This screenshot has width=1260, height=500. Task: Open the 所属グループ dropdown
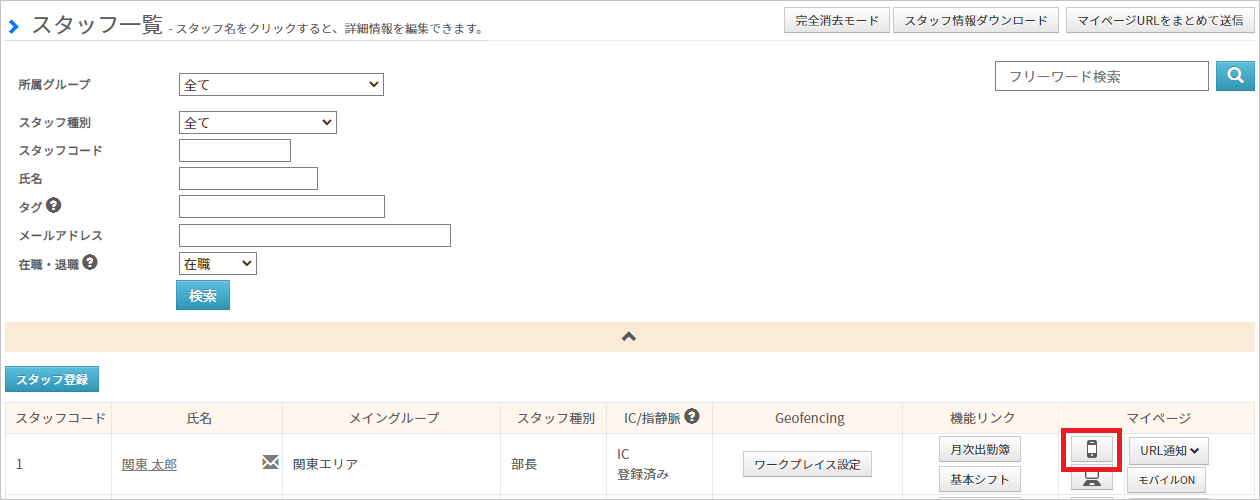[x=281, y=85]
